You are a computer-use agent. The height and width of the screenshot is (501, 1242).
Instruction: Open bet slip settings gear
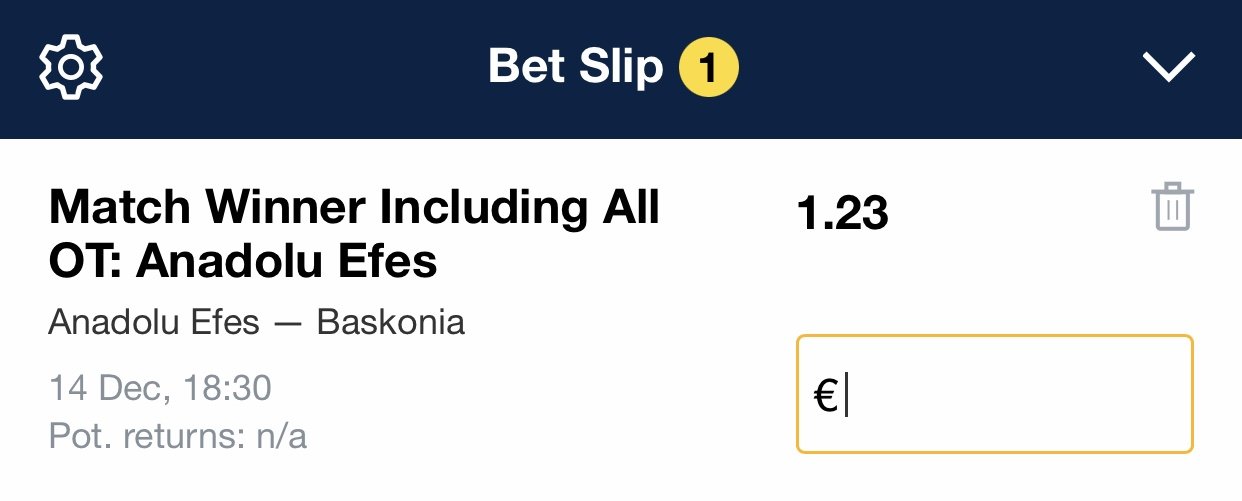pyautogui.click(x=71, y=67)
